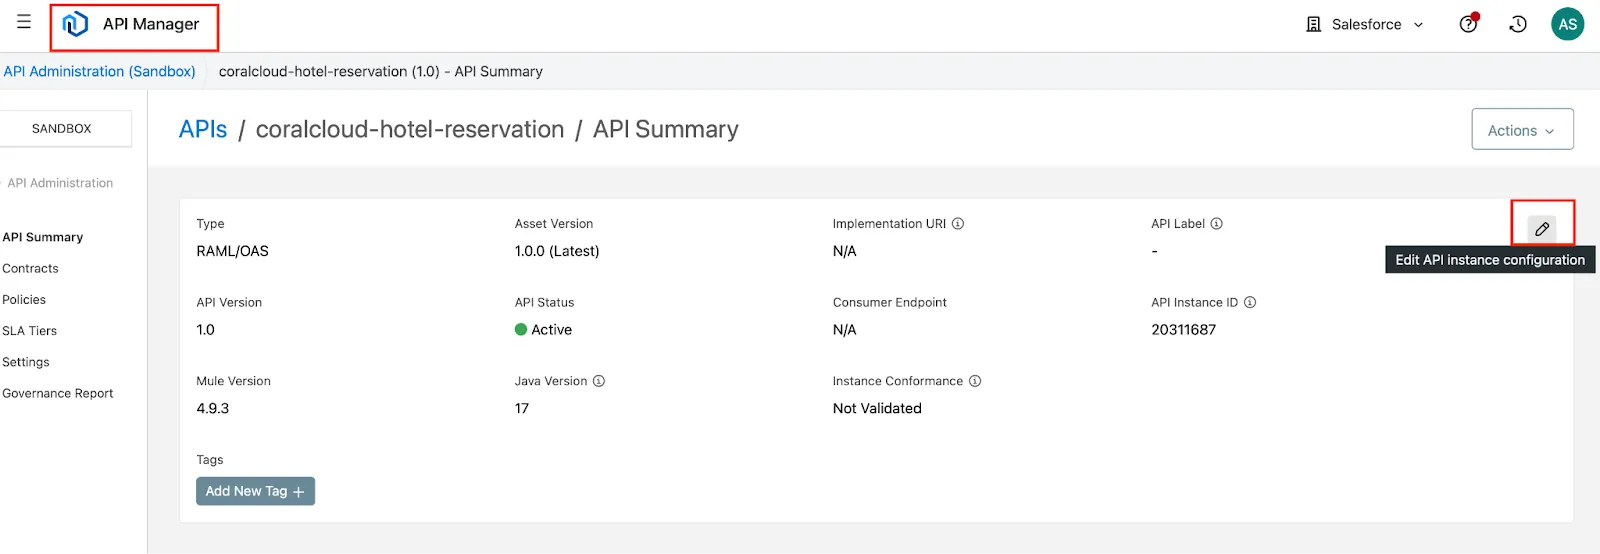Viewport: 1600px width, 554px height.
Task: Open the Actions dropdown menu
Action: click(x=1521, y=130)
